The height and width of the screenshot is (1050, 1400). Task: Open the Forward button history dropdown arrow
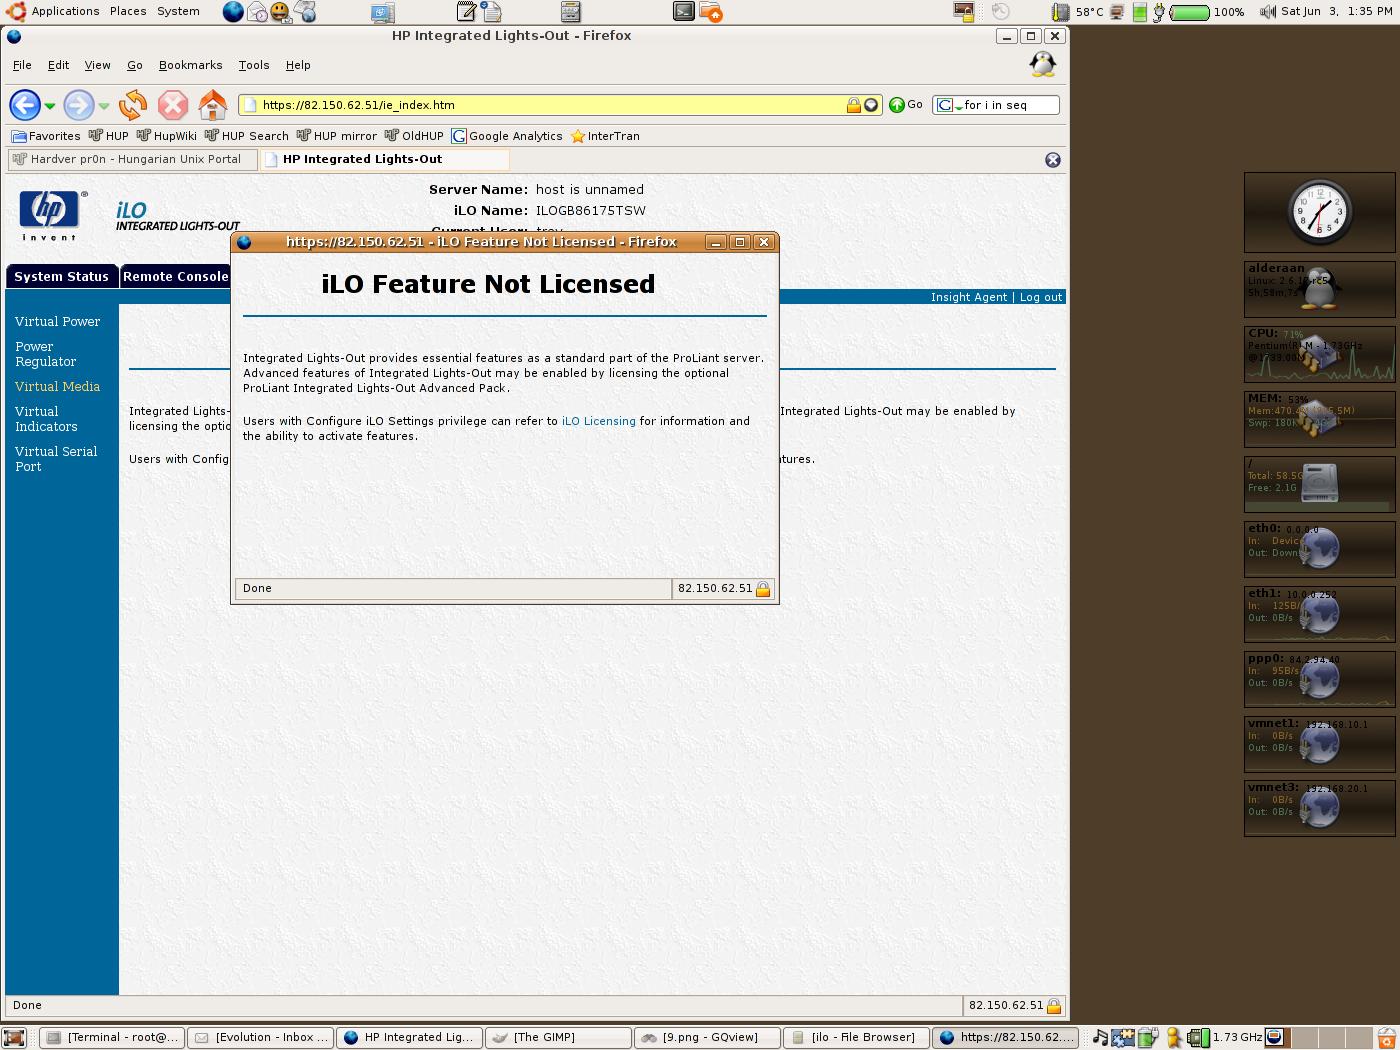[104, 106]
